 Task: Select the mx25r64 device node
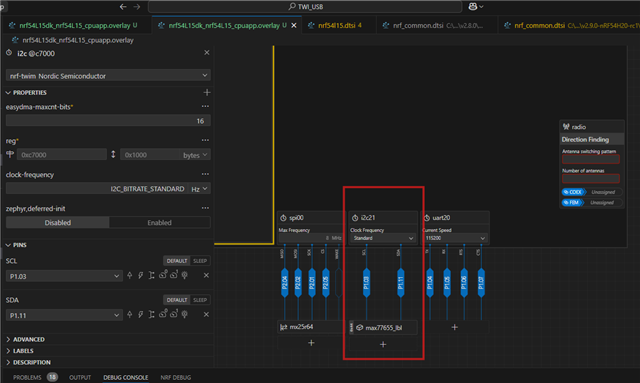pyautogui.click(x=310, y=327)
